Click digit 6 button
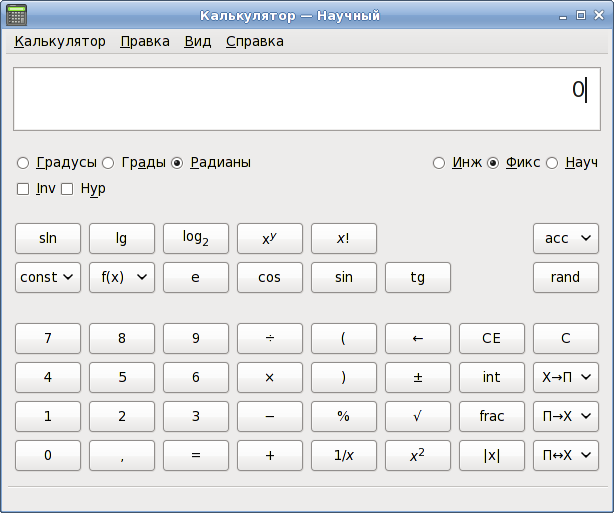 tap(196, 378)
